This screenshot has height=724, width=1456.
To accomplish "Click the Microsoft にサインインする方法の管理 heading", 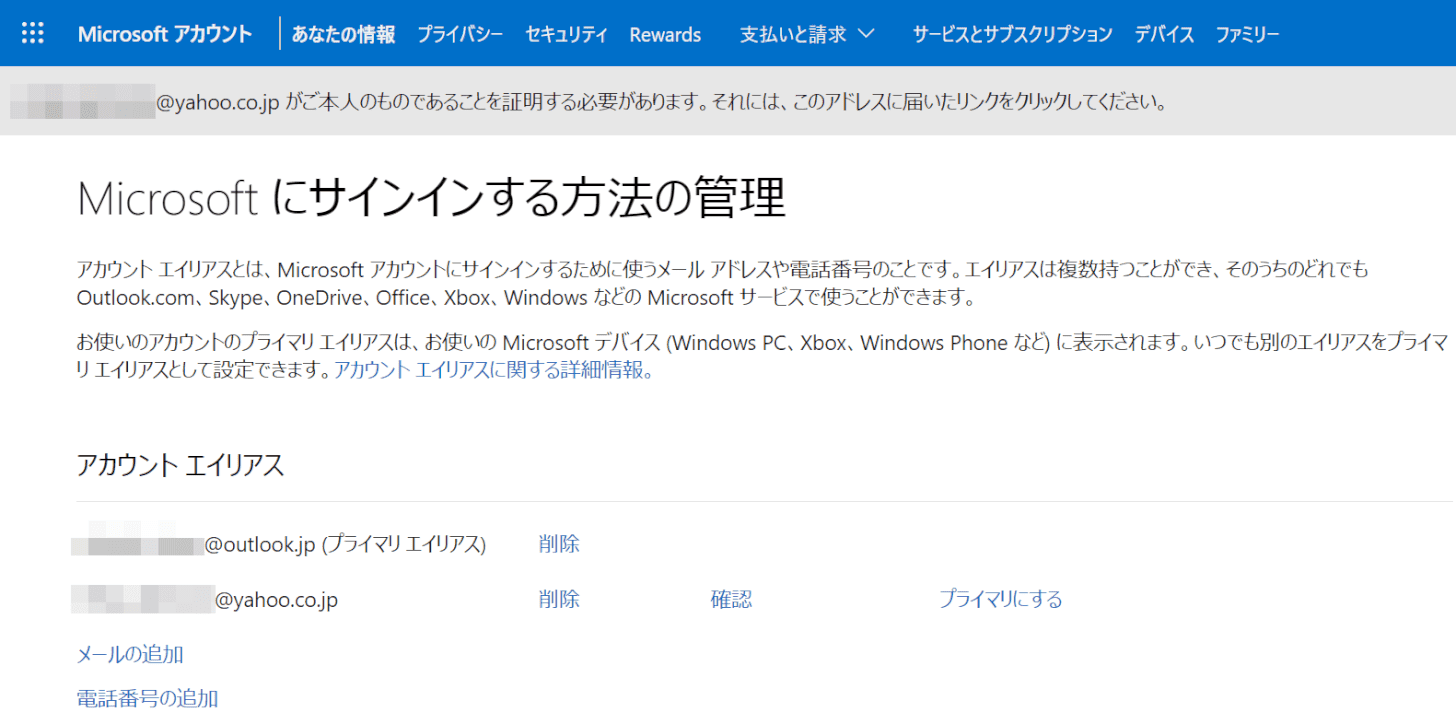I will [431, 198].
